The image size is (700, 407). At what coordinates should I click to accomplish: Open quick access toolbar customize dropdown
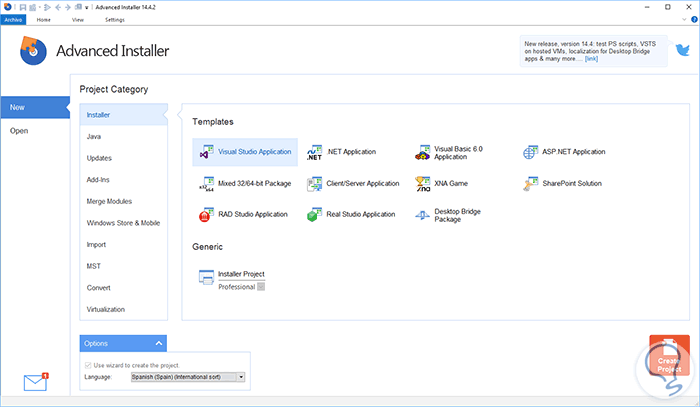click(x=87, y=7)
